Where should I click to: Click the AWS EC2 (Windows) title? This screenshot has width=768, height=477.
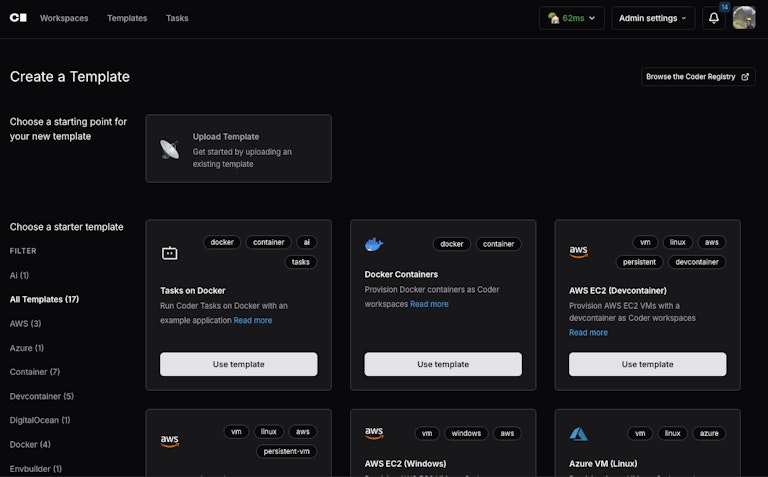tap(405, 463)
